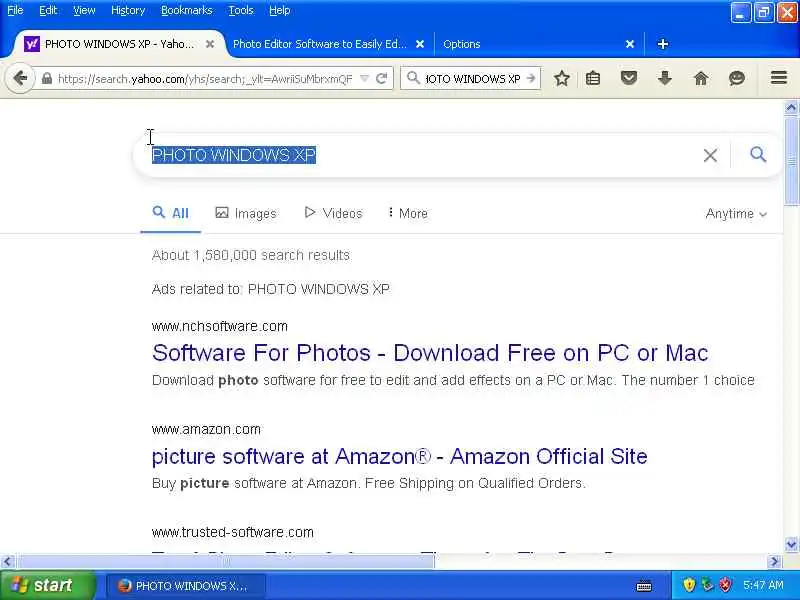This screenshot has width=800, height=600.
Task: Go to the Home page icon
Action: click(x=701, y=79)
